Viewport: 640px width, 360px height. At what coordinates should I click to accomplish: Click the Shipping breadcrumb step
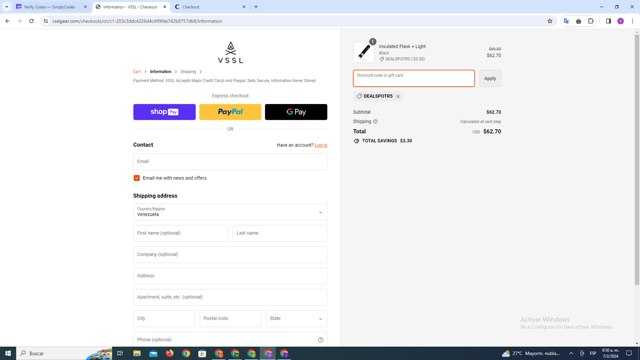pyautogui.click(x=188, y=71)
